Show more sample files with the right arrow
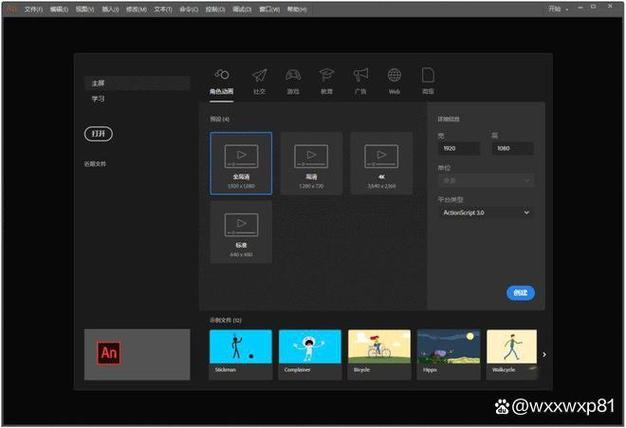626x428 pixels. 544,355
